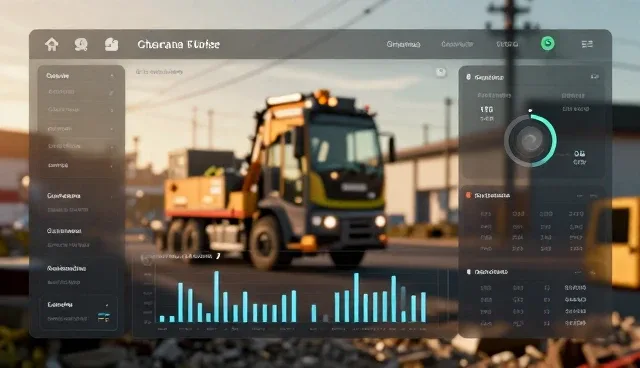
Task: Click the icon at the gauge panel's top-right corner
Action: click(595, 76)
